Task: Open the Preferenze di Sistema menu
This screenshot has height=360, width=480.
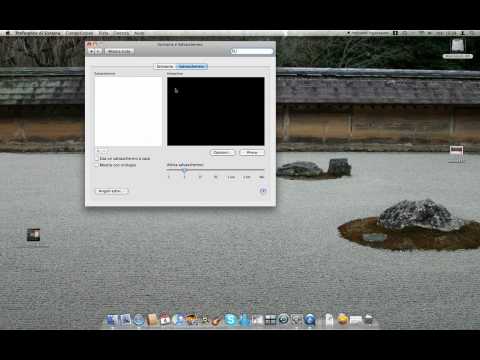Action: pos(38,33)
